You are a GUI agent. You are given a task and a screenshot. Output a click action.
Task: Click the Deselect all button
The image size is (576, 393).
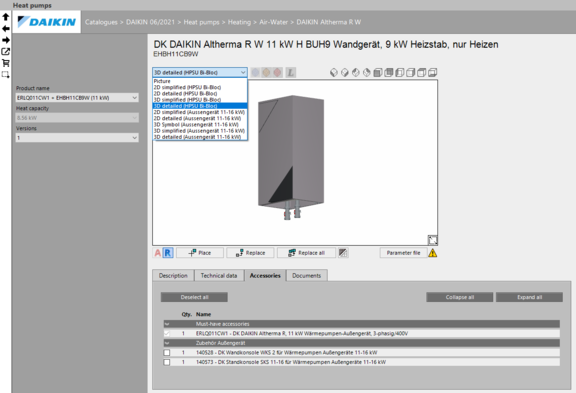194,297
